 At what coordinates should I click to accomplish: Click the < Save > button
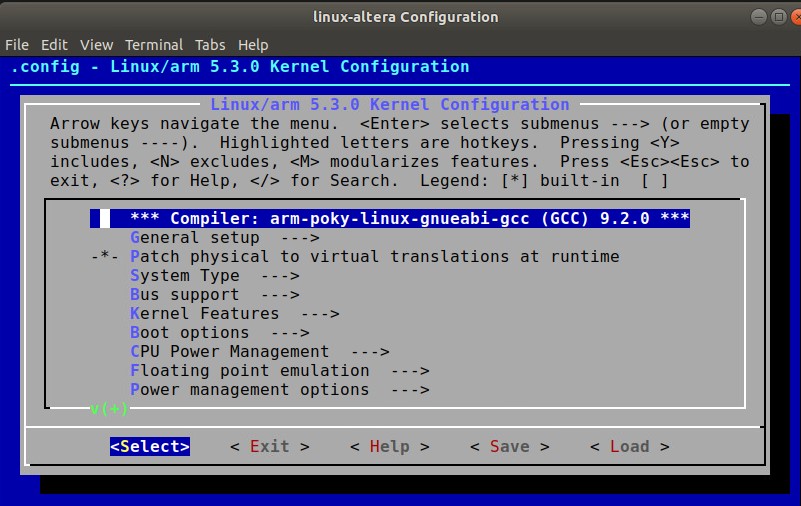click(510, 446)
